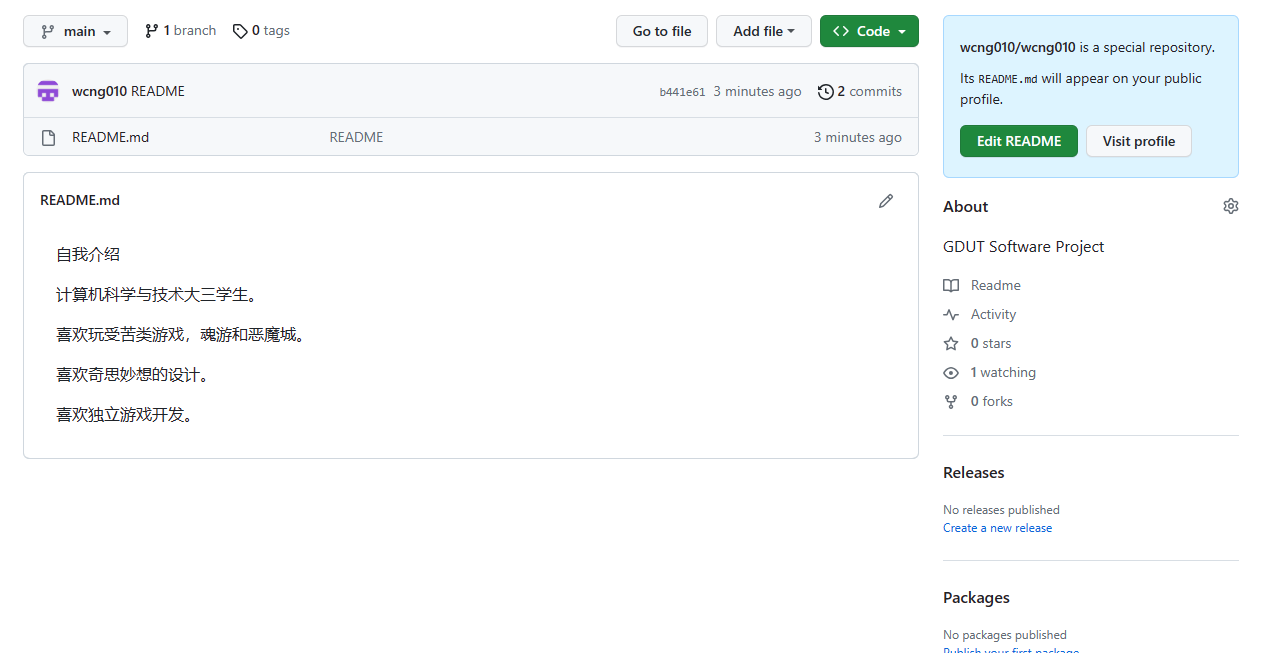Click Create a new release link

(x=997, y=528)
